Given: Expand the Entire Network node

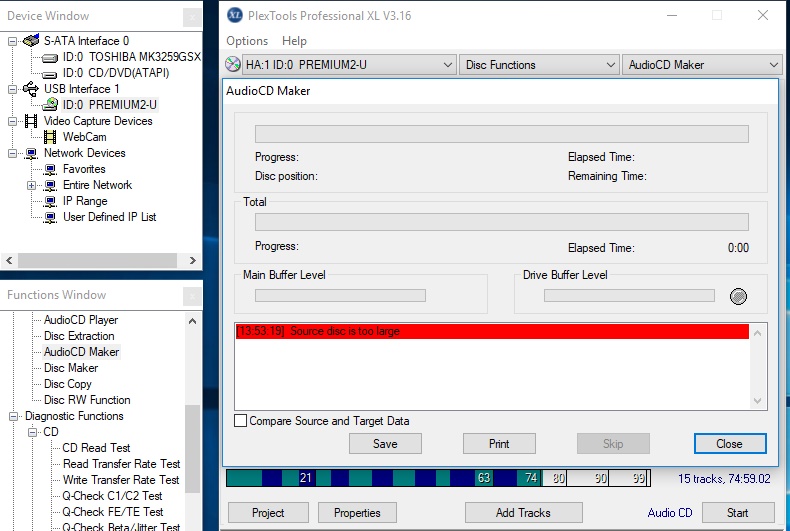Looking at the screenshot, I should 31,185.
